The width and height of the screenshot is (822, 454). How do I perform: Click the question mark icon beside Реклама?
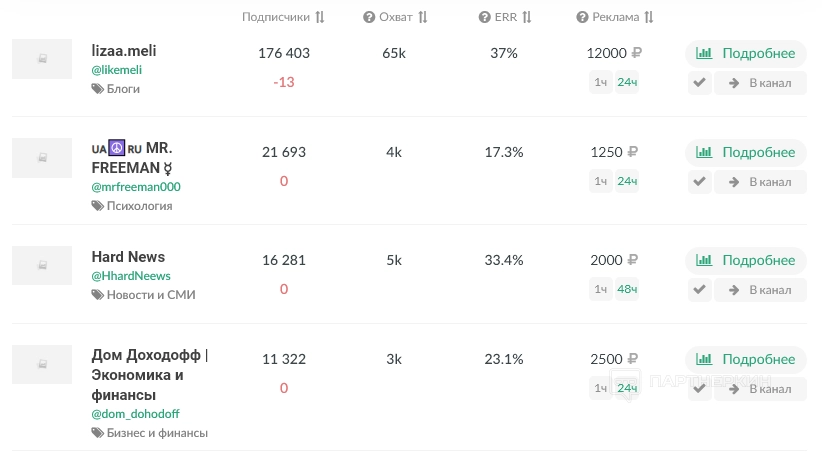(x=582, y=17)
